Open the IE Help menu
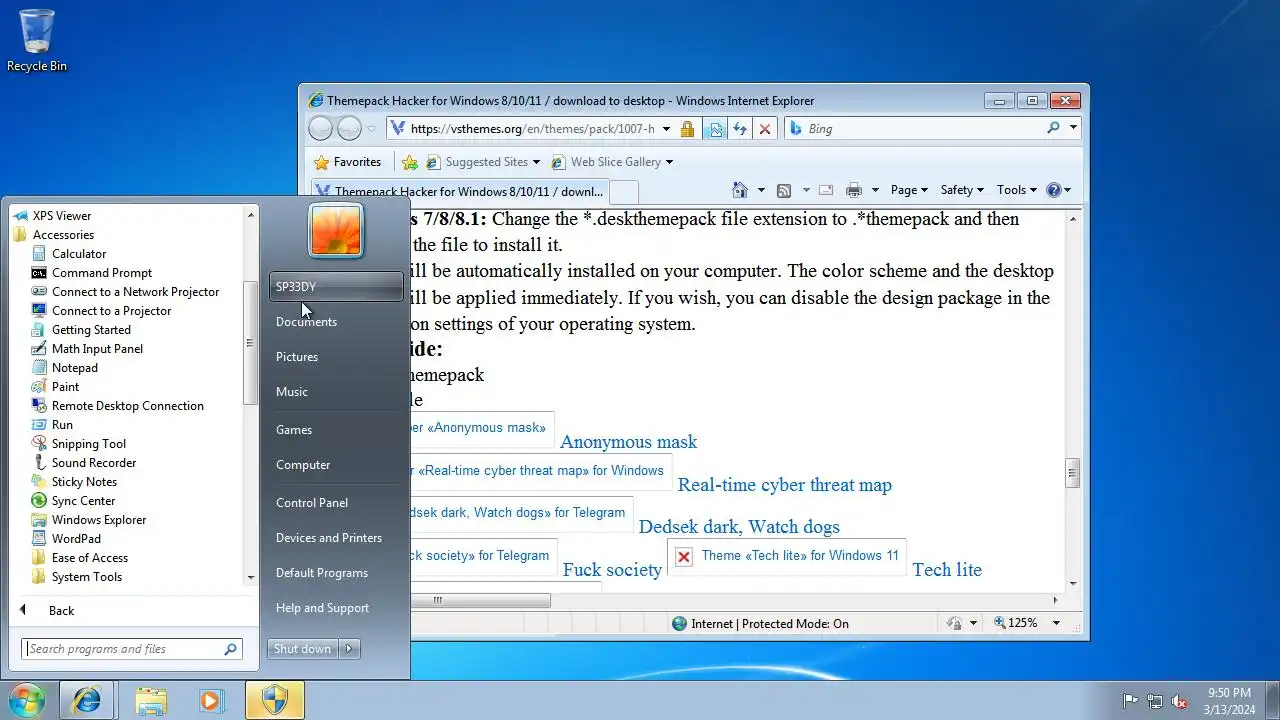This screenshot has width=1280, height=720. [1058, 190]
